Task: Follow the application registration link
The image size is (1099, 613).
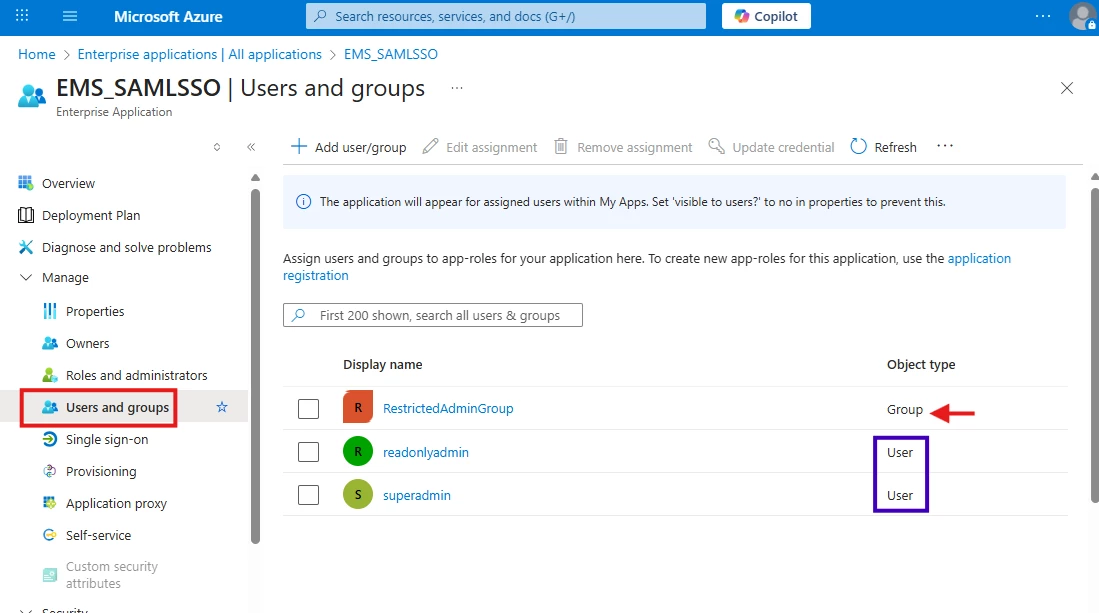Action: (647, 267)
